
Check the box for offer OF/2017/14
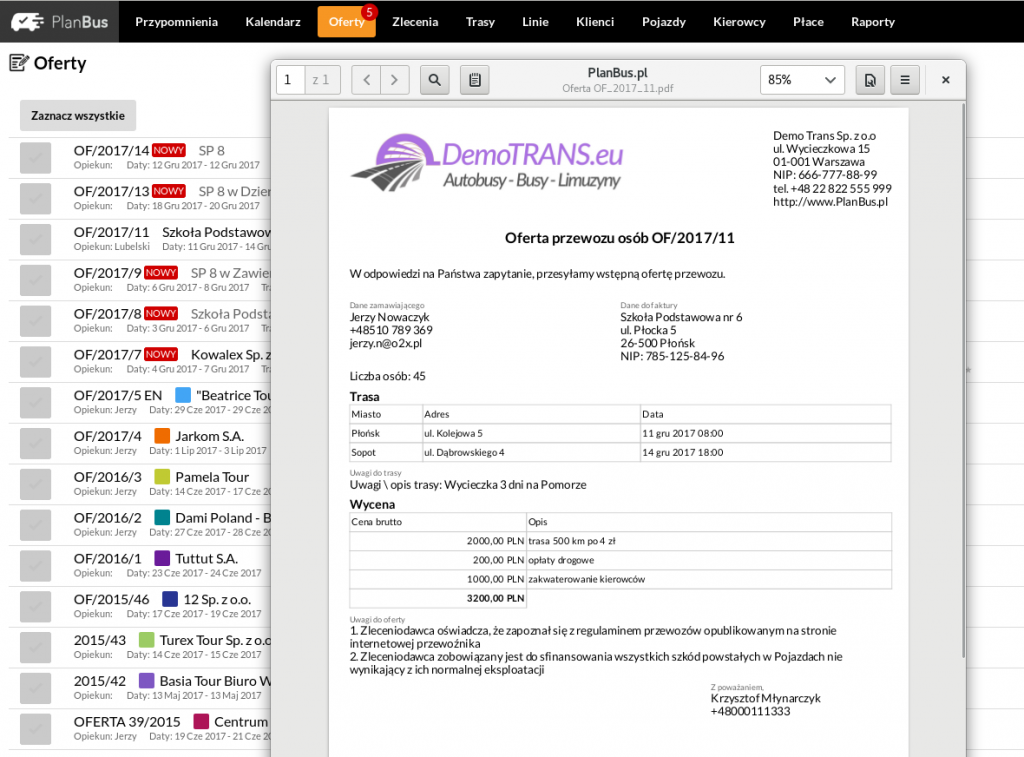[36, 158]
